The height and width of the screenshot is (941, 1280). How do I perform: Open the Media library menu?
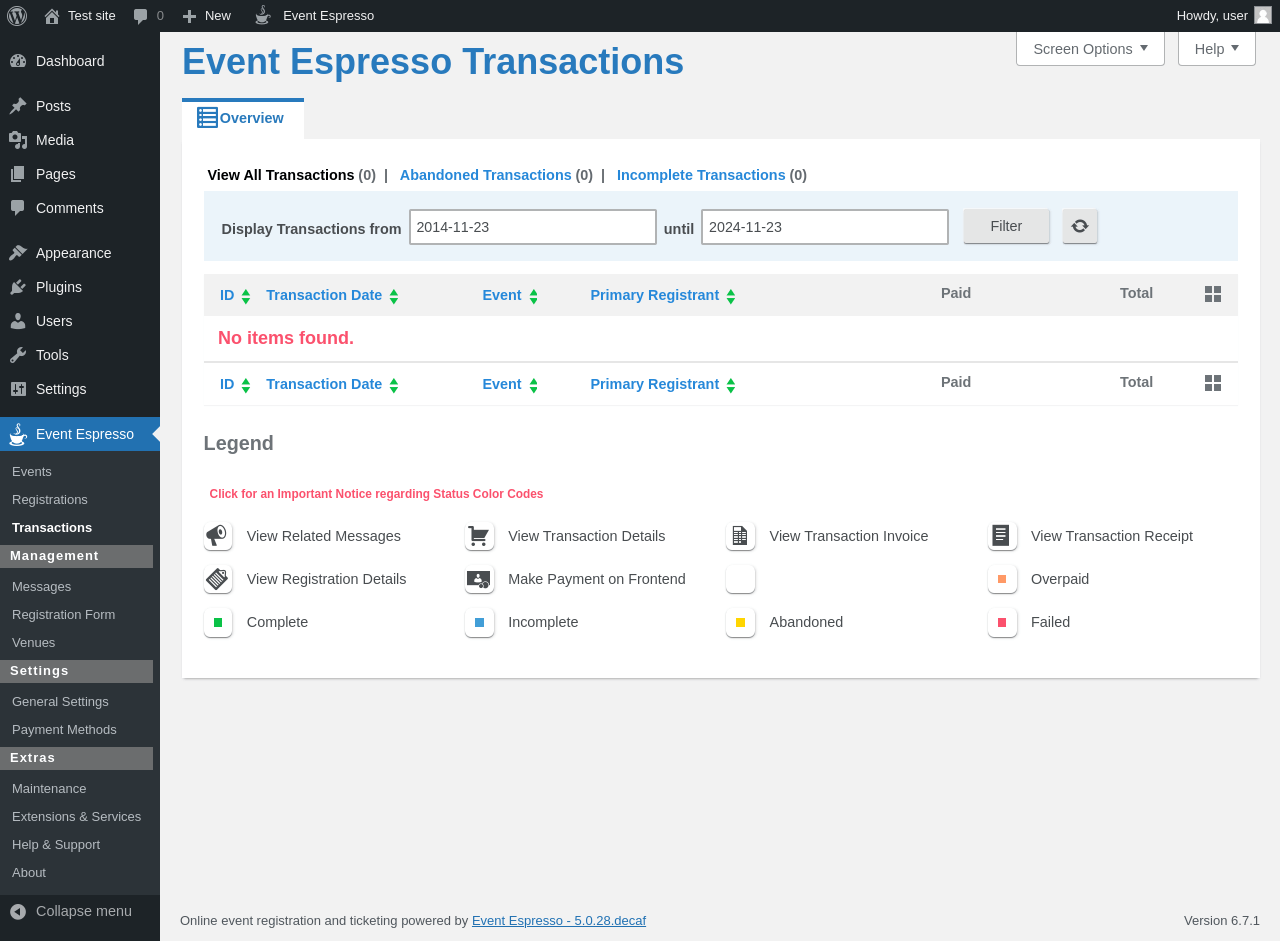(80, 140)
